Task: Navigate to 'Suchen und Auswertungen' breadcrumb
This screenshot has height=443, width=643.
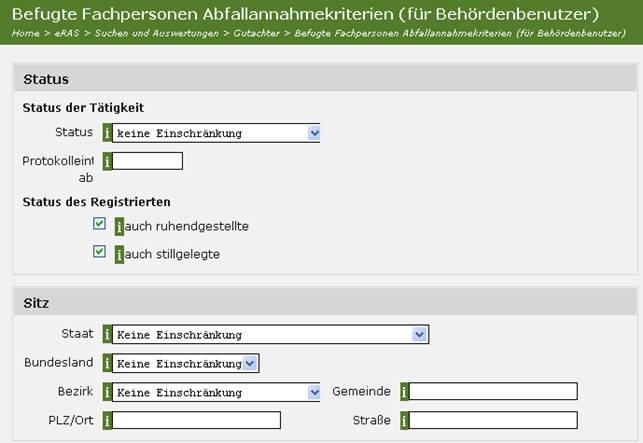Action: [x=154, y=33]
